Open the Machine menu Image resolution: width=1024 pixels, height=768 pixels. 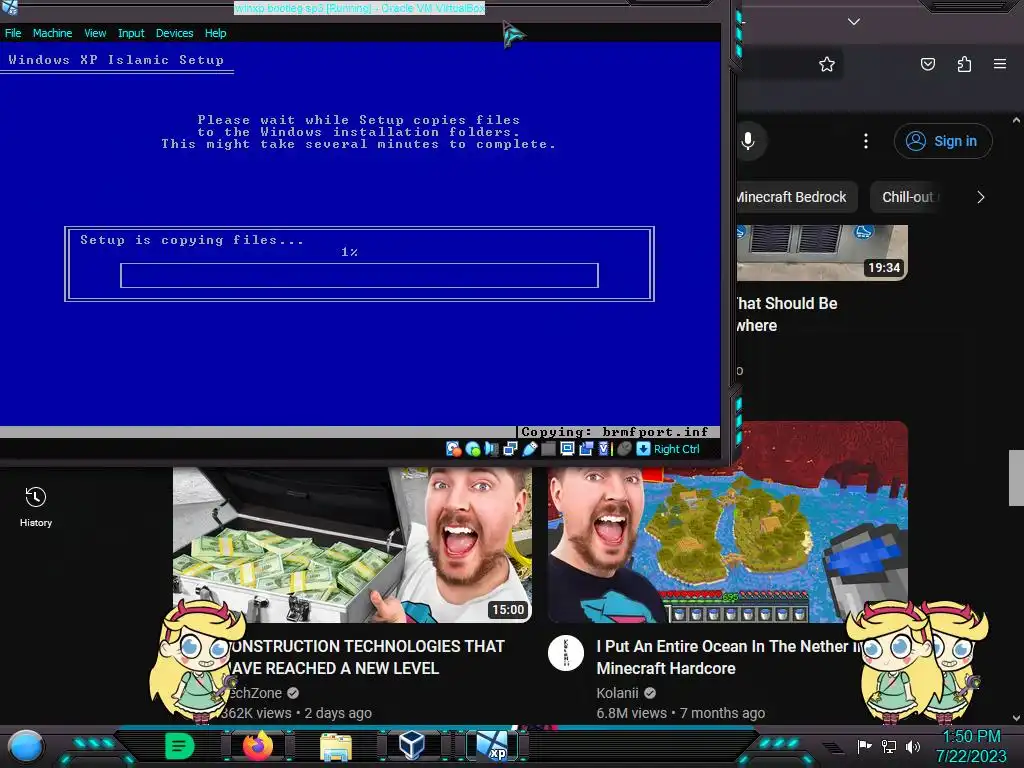tap(52, 33)
